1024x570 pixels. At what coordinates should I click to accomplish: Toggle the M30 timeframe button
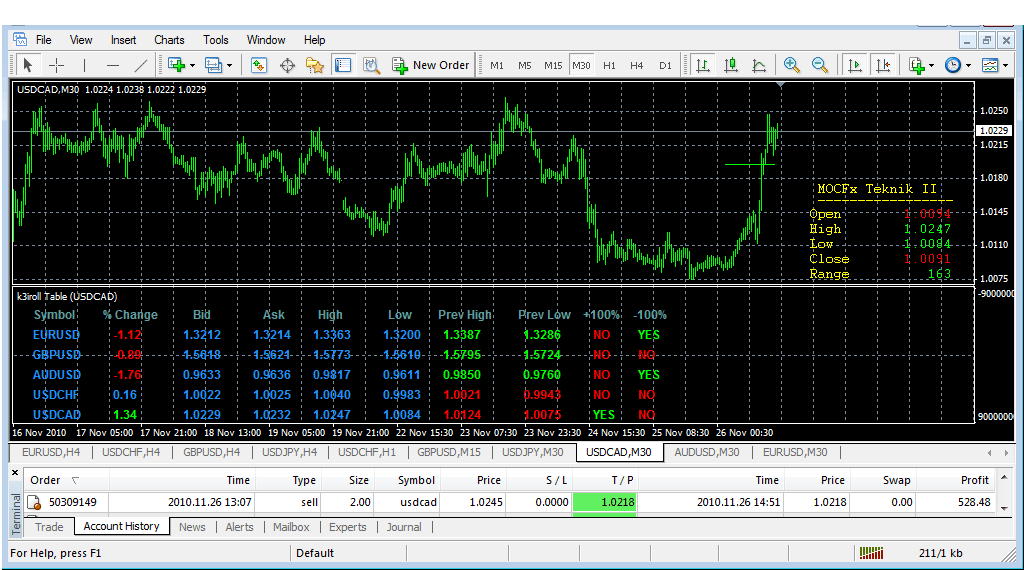coord(581,65)
